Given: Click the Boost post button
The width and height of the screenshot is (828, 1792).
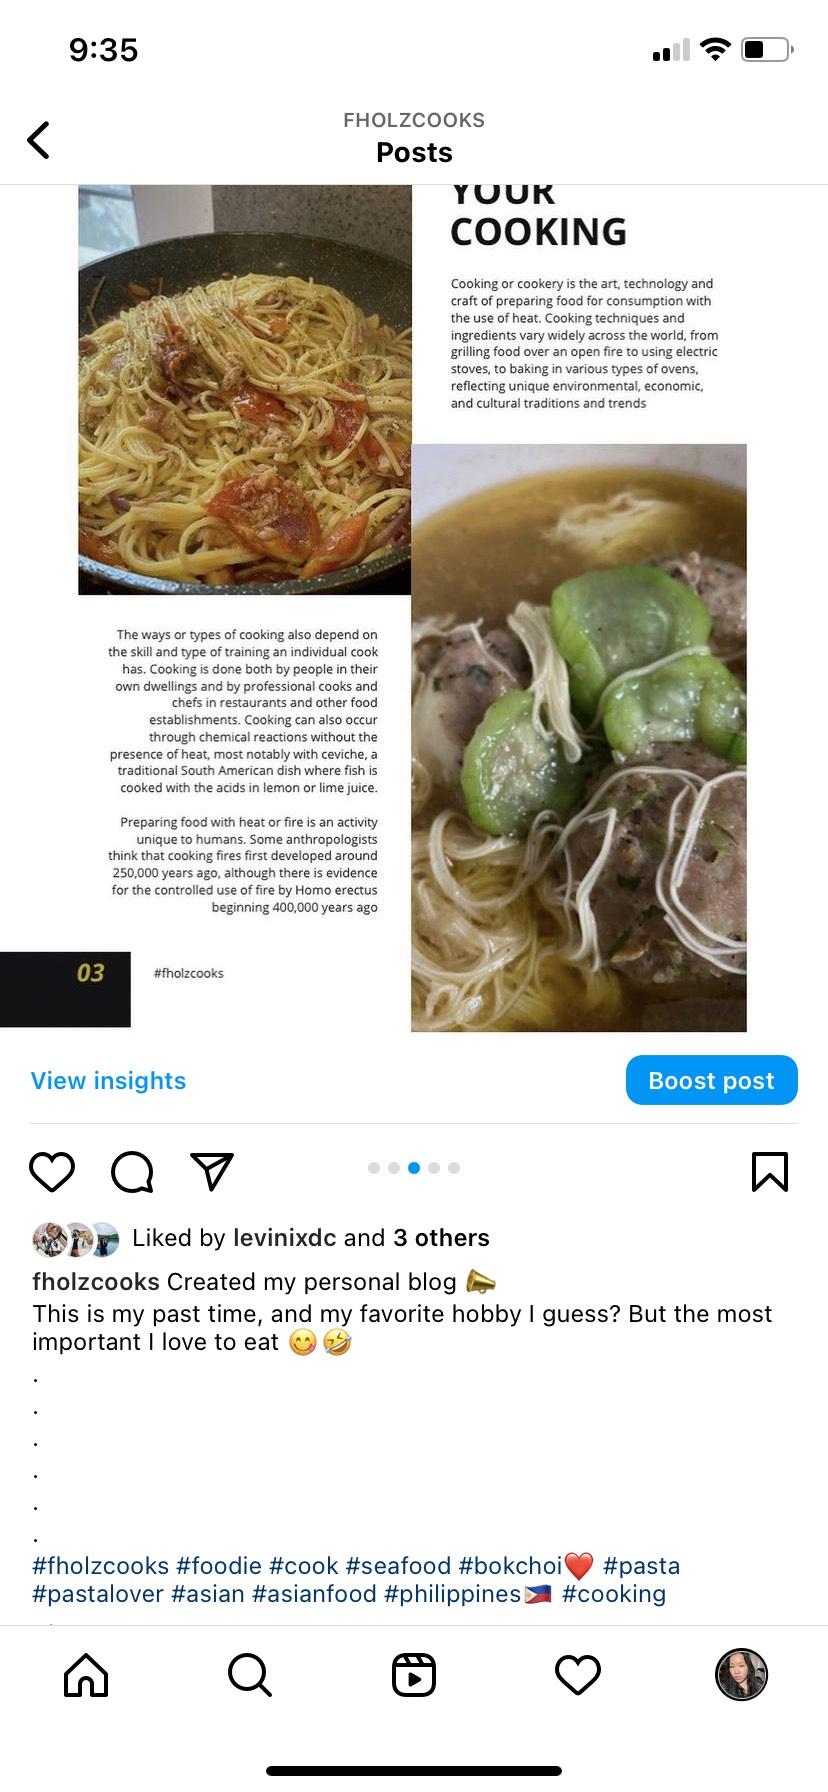Looking at the screenshot, I should (712, 1080).
